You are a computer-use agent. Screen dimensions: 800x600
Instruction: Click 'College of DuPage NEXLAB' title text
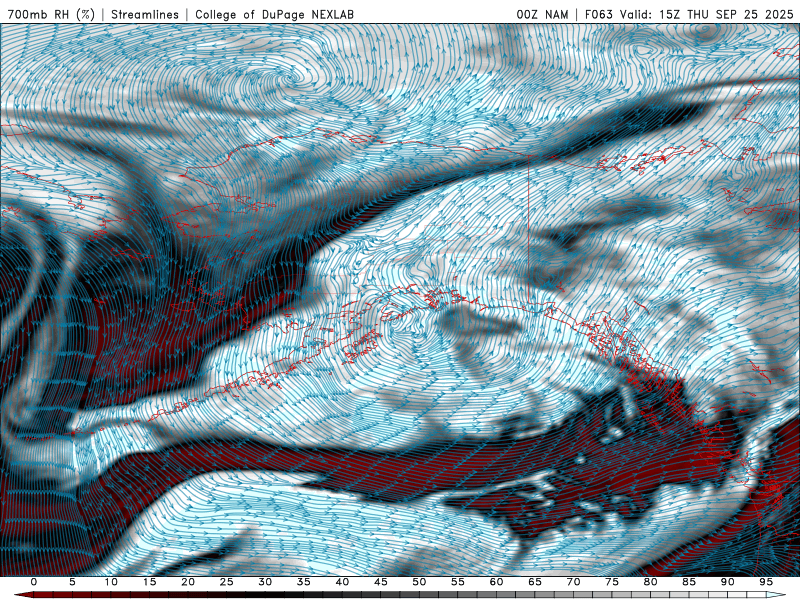pyautogui.click(x=274, y=14)
